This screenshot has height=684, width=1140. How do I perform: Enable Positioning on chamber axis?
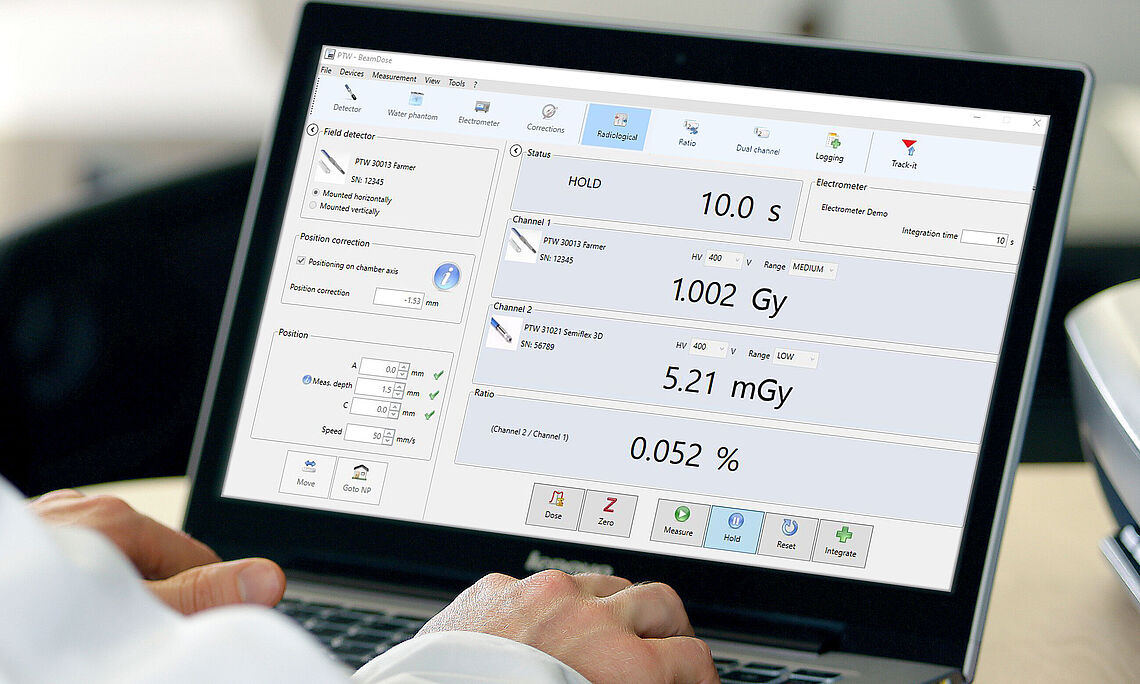[301, 261]
